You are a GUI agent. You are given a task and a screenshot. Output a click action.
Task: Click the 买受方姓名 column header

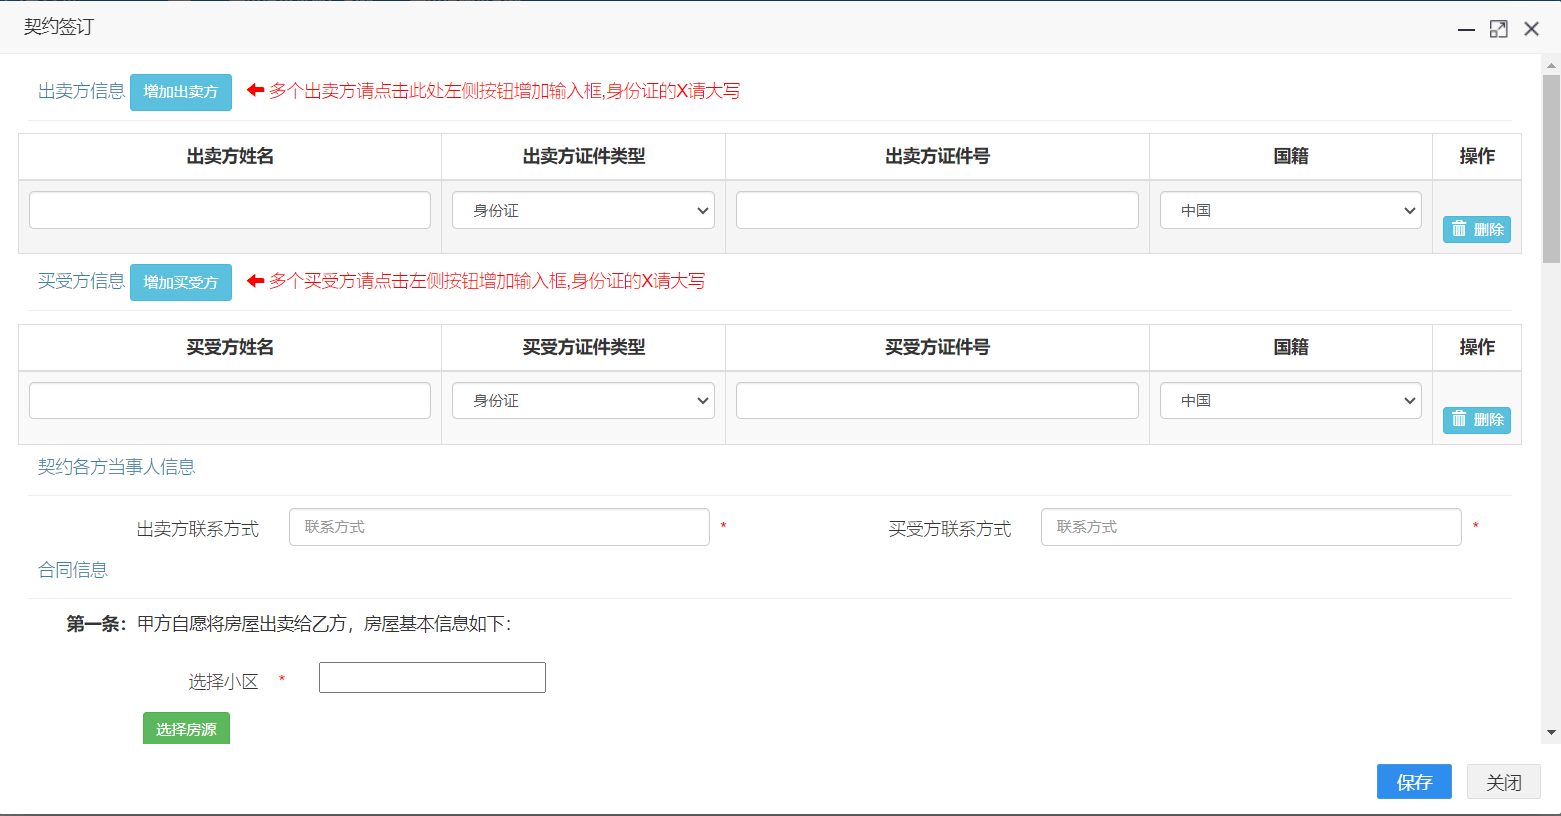[230, 347]
